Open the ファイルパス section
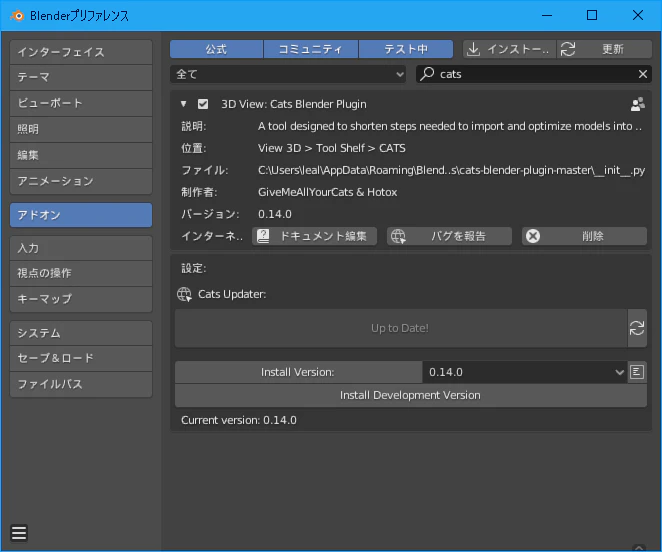Image resolution: width=662 pixels, height=552 pixels. pyautogui.click(x=81, y=384)
